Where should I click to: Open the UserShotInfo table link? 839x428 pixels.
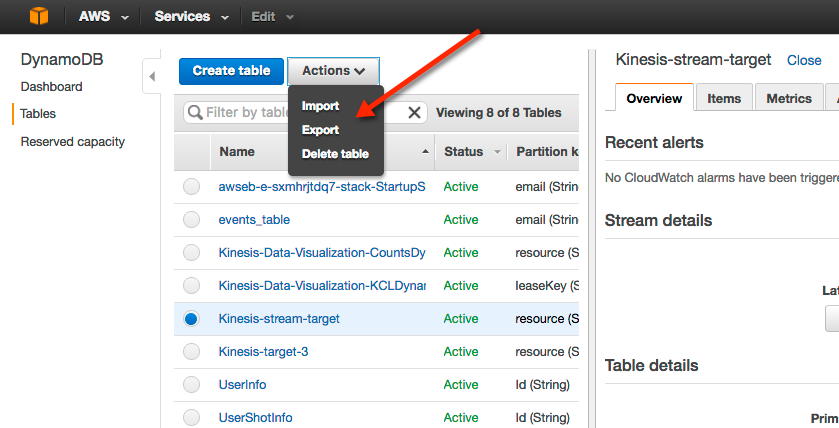(x=255, y=417)
